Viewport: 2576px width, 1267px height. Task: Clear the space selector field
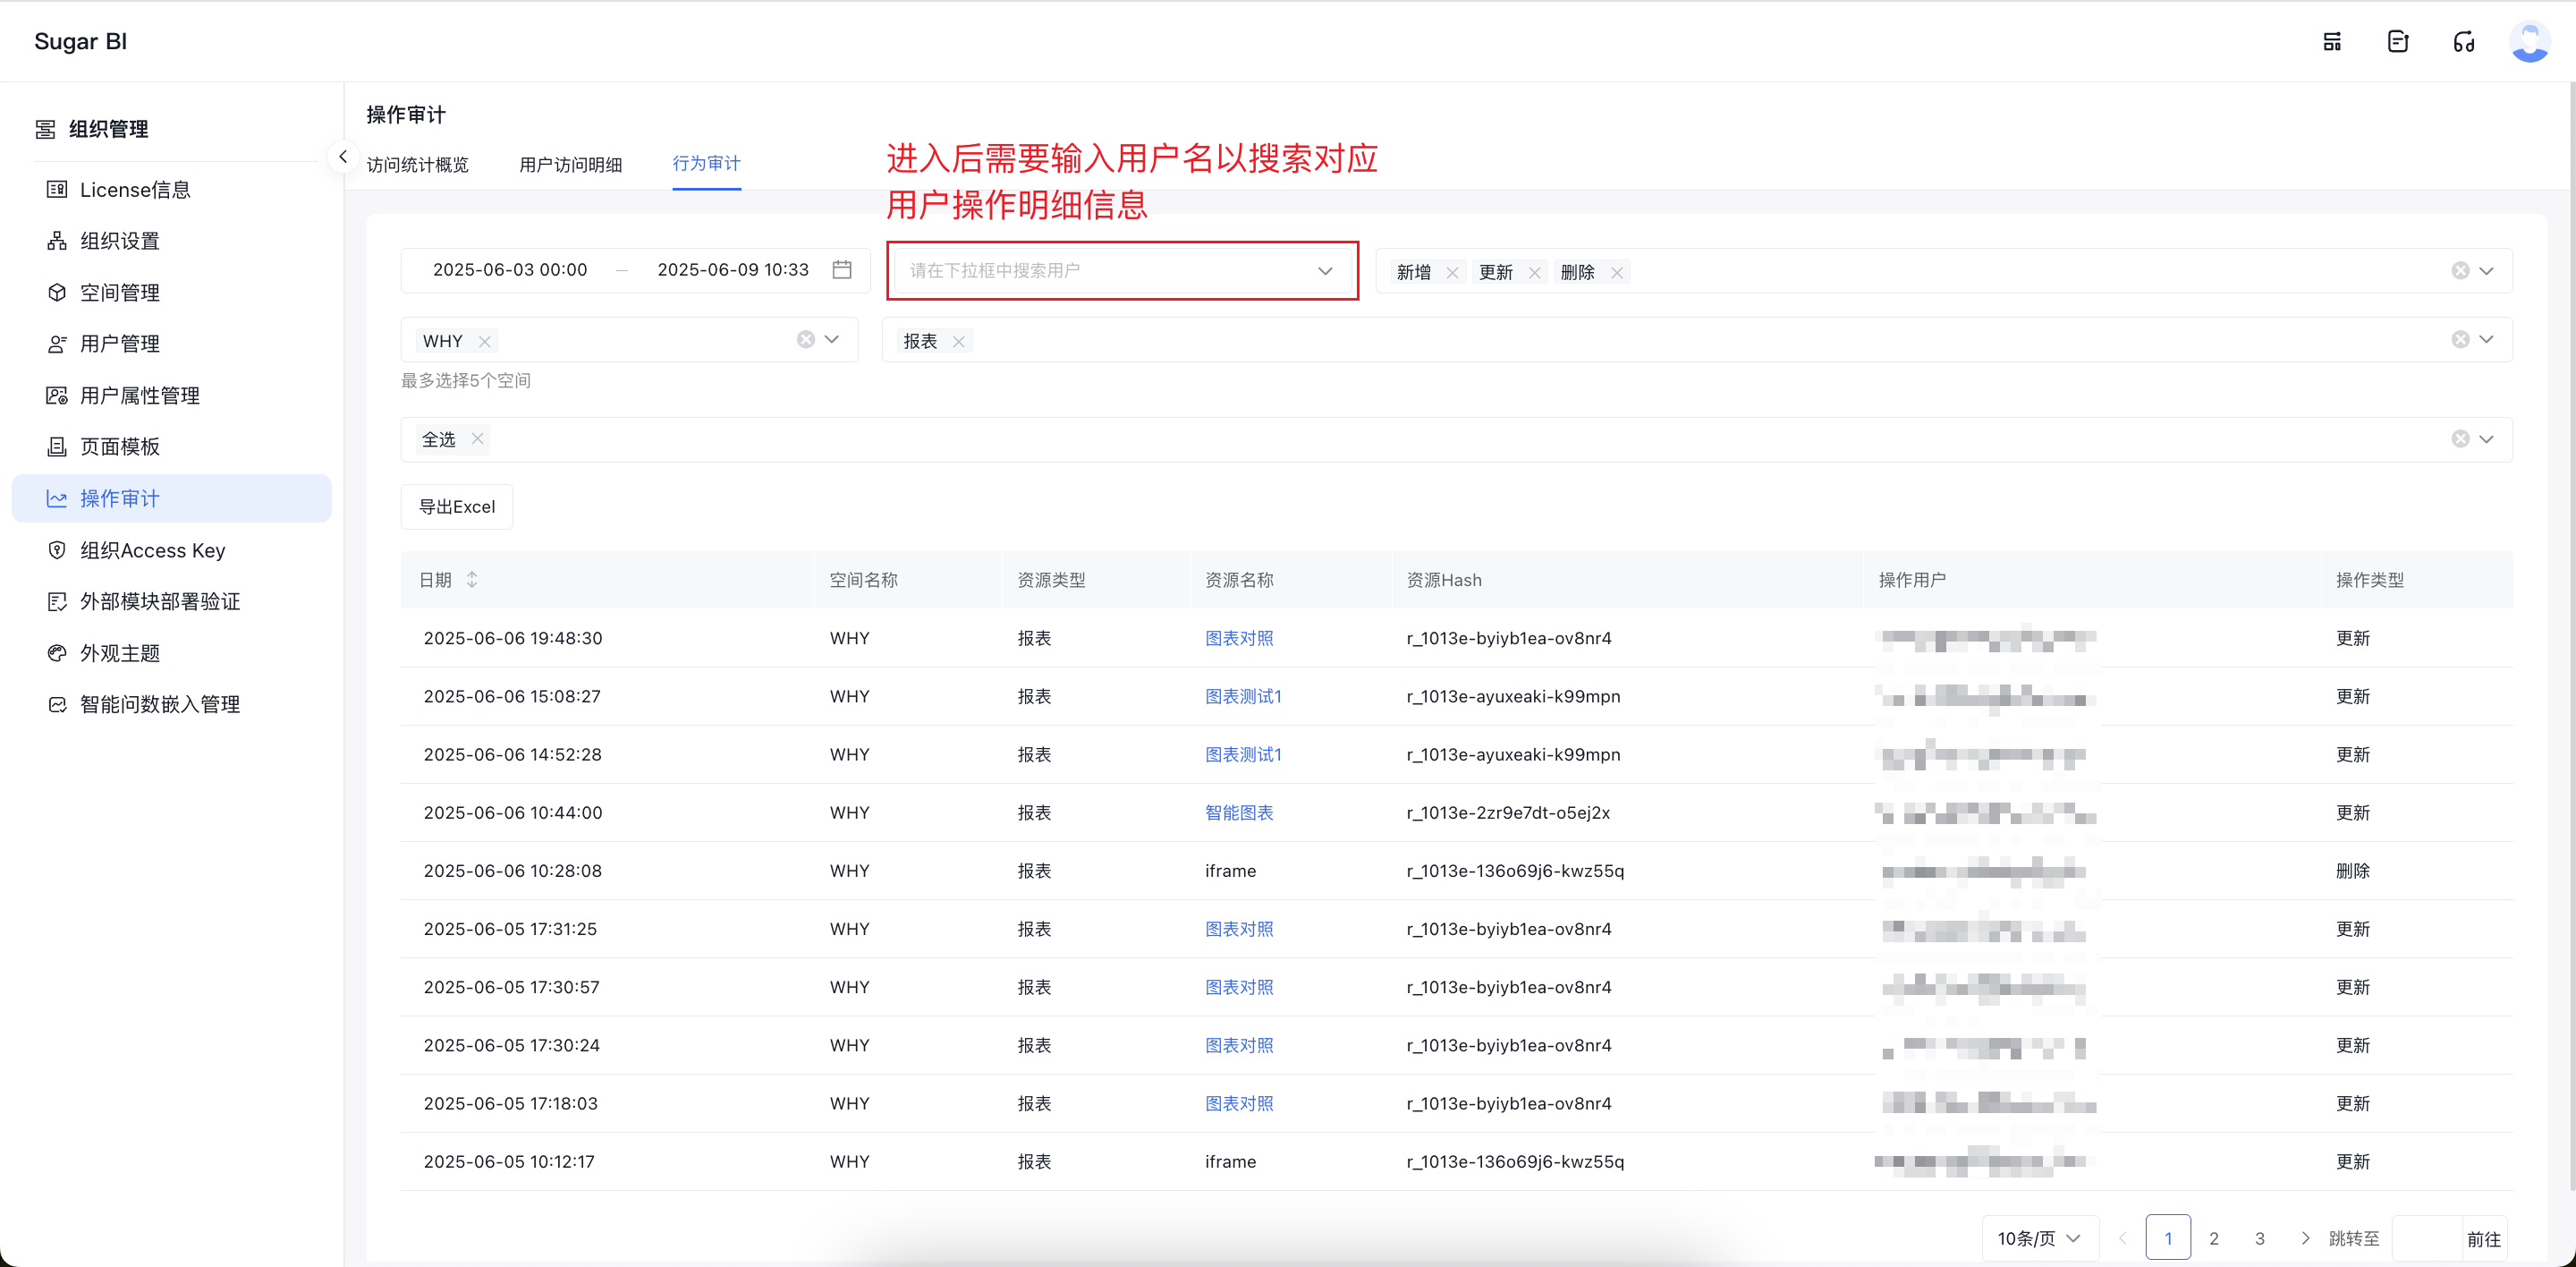(x=805, y=340)
